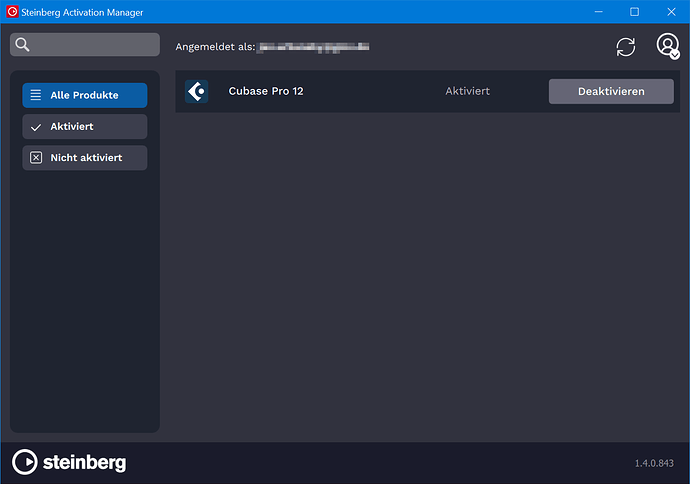690x484 pixels.
Task: Minimize the Activation Manager window
Action: point(598,12)
